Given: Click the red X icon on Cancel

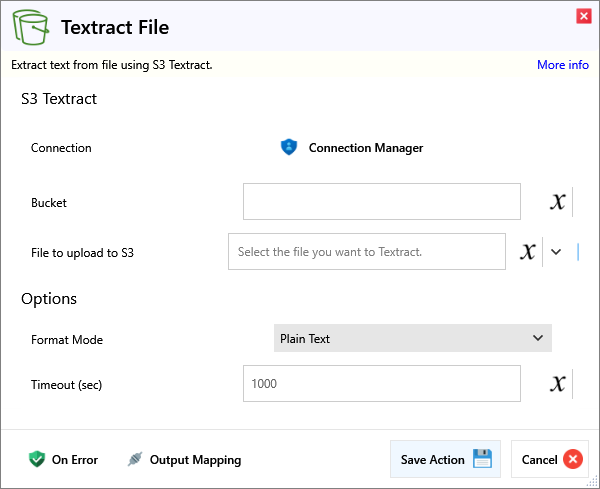Looking at the screenshot, I should click(x=572, y=460).
